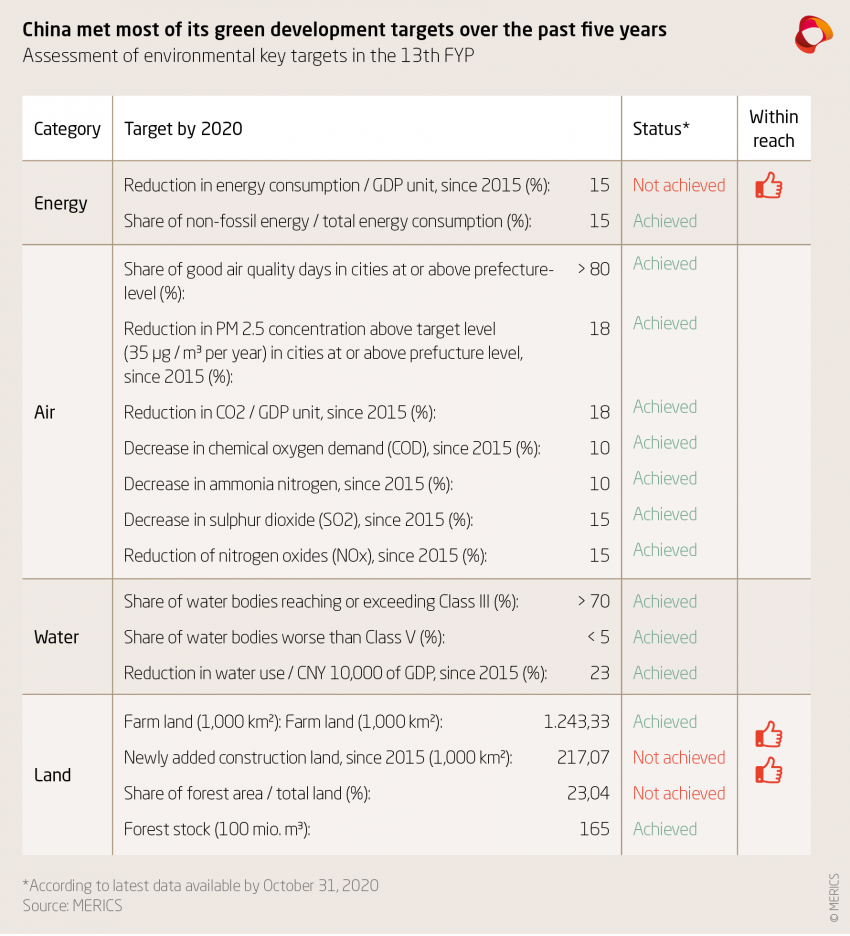Click the 1.243,33 farm land value
Screen dimensions: 850x936
[576, 722]
